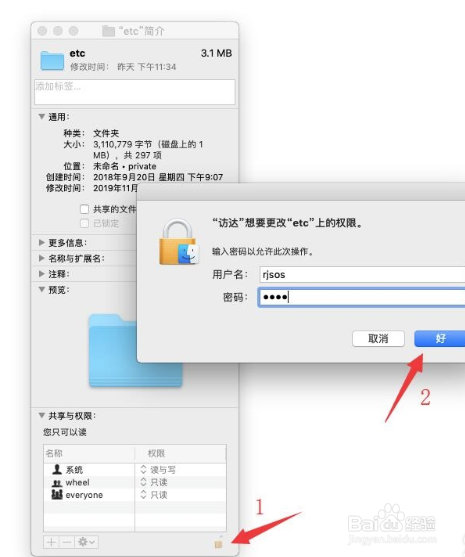The height and width of the screenshot is (557, 465).
Task: Select the everyone group row
Action: point(135,494)
